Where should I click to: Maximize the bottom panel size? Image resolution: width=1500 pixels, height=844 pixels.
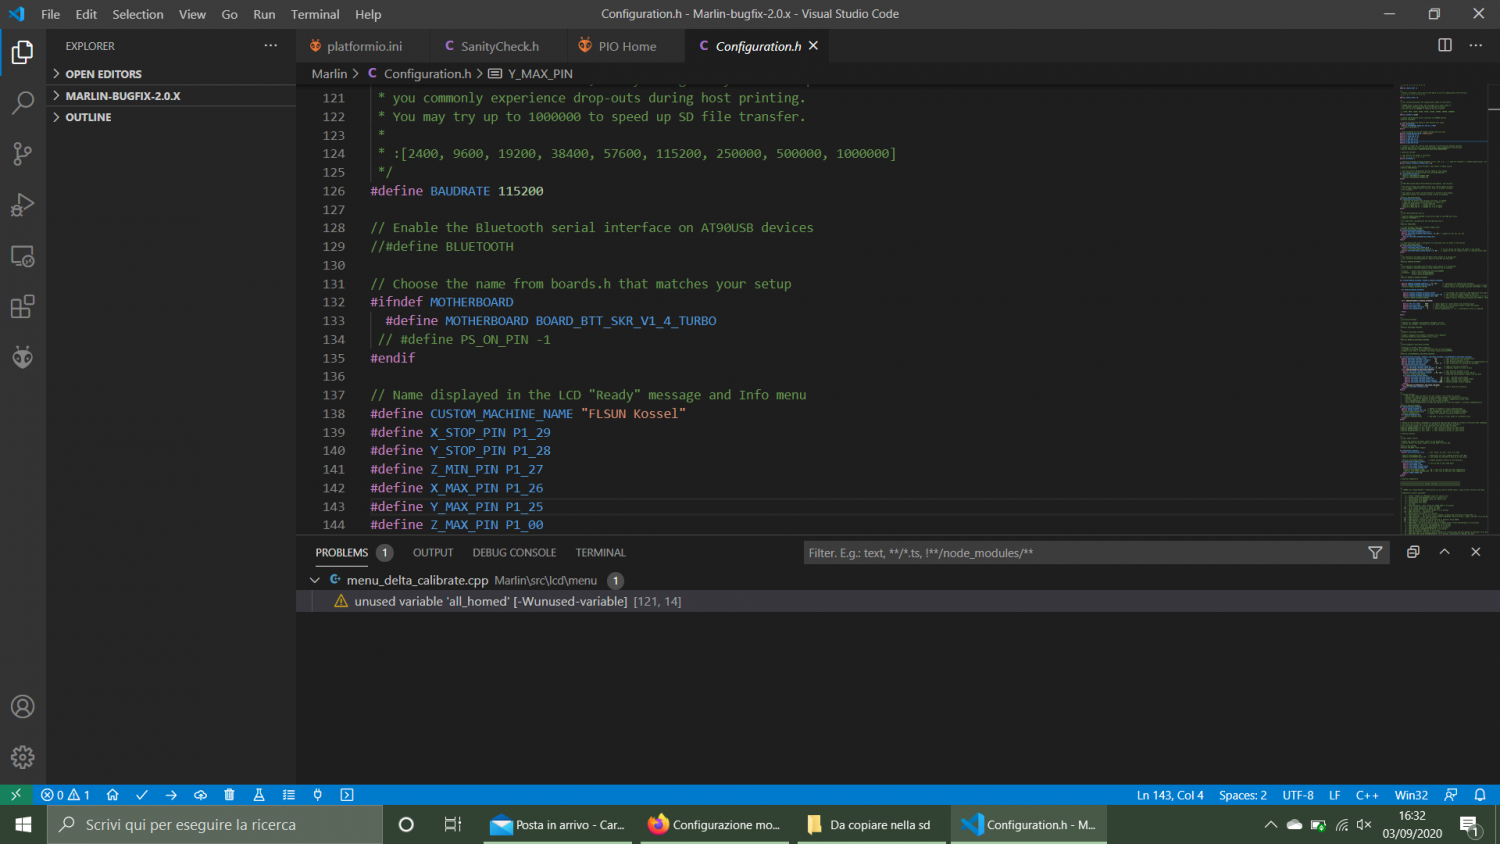click(x=1444, y=552)
